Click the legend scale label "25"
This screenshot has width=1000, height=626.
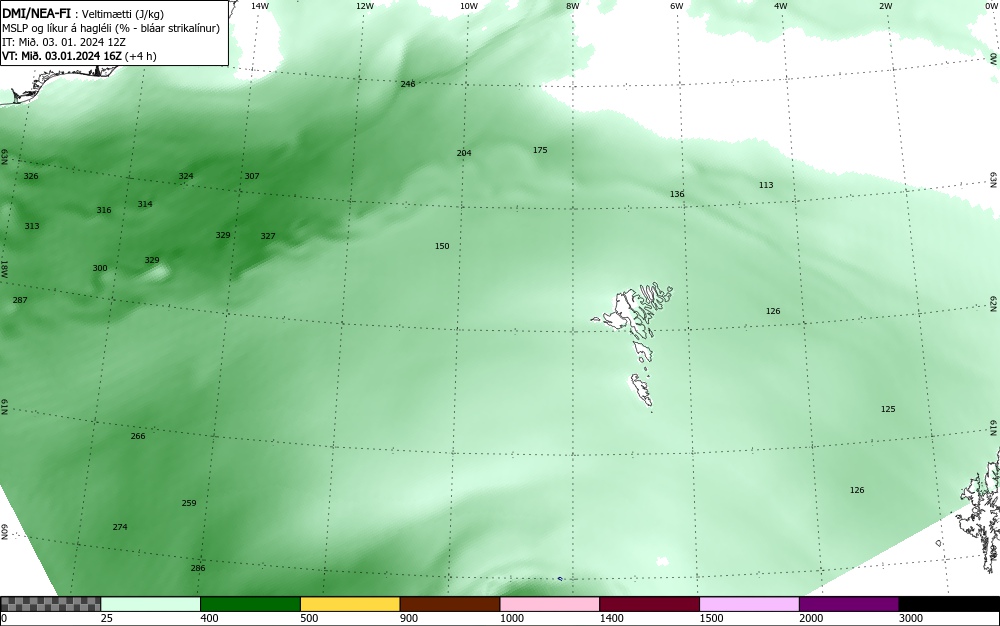point(107,618)
